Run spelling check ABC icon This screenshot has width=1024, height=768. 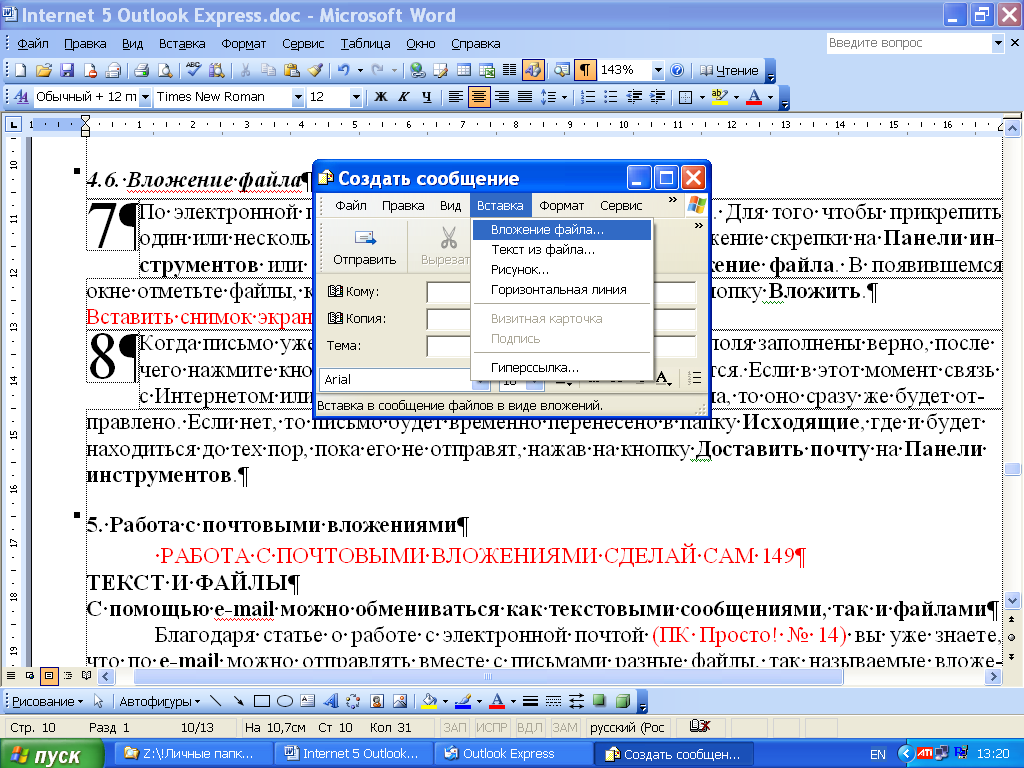193,71
